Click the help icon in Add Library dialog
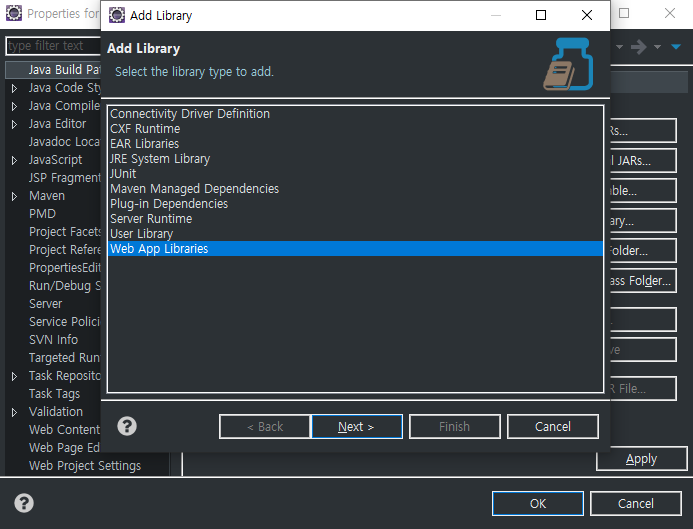This screenshot has height=529, width=693. point(127,426)
